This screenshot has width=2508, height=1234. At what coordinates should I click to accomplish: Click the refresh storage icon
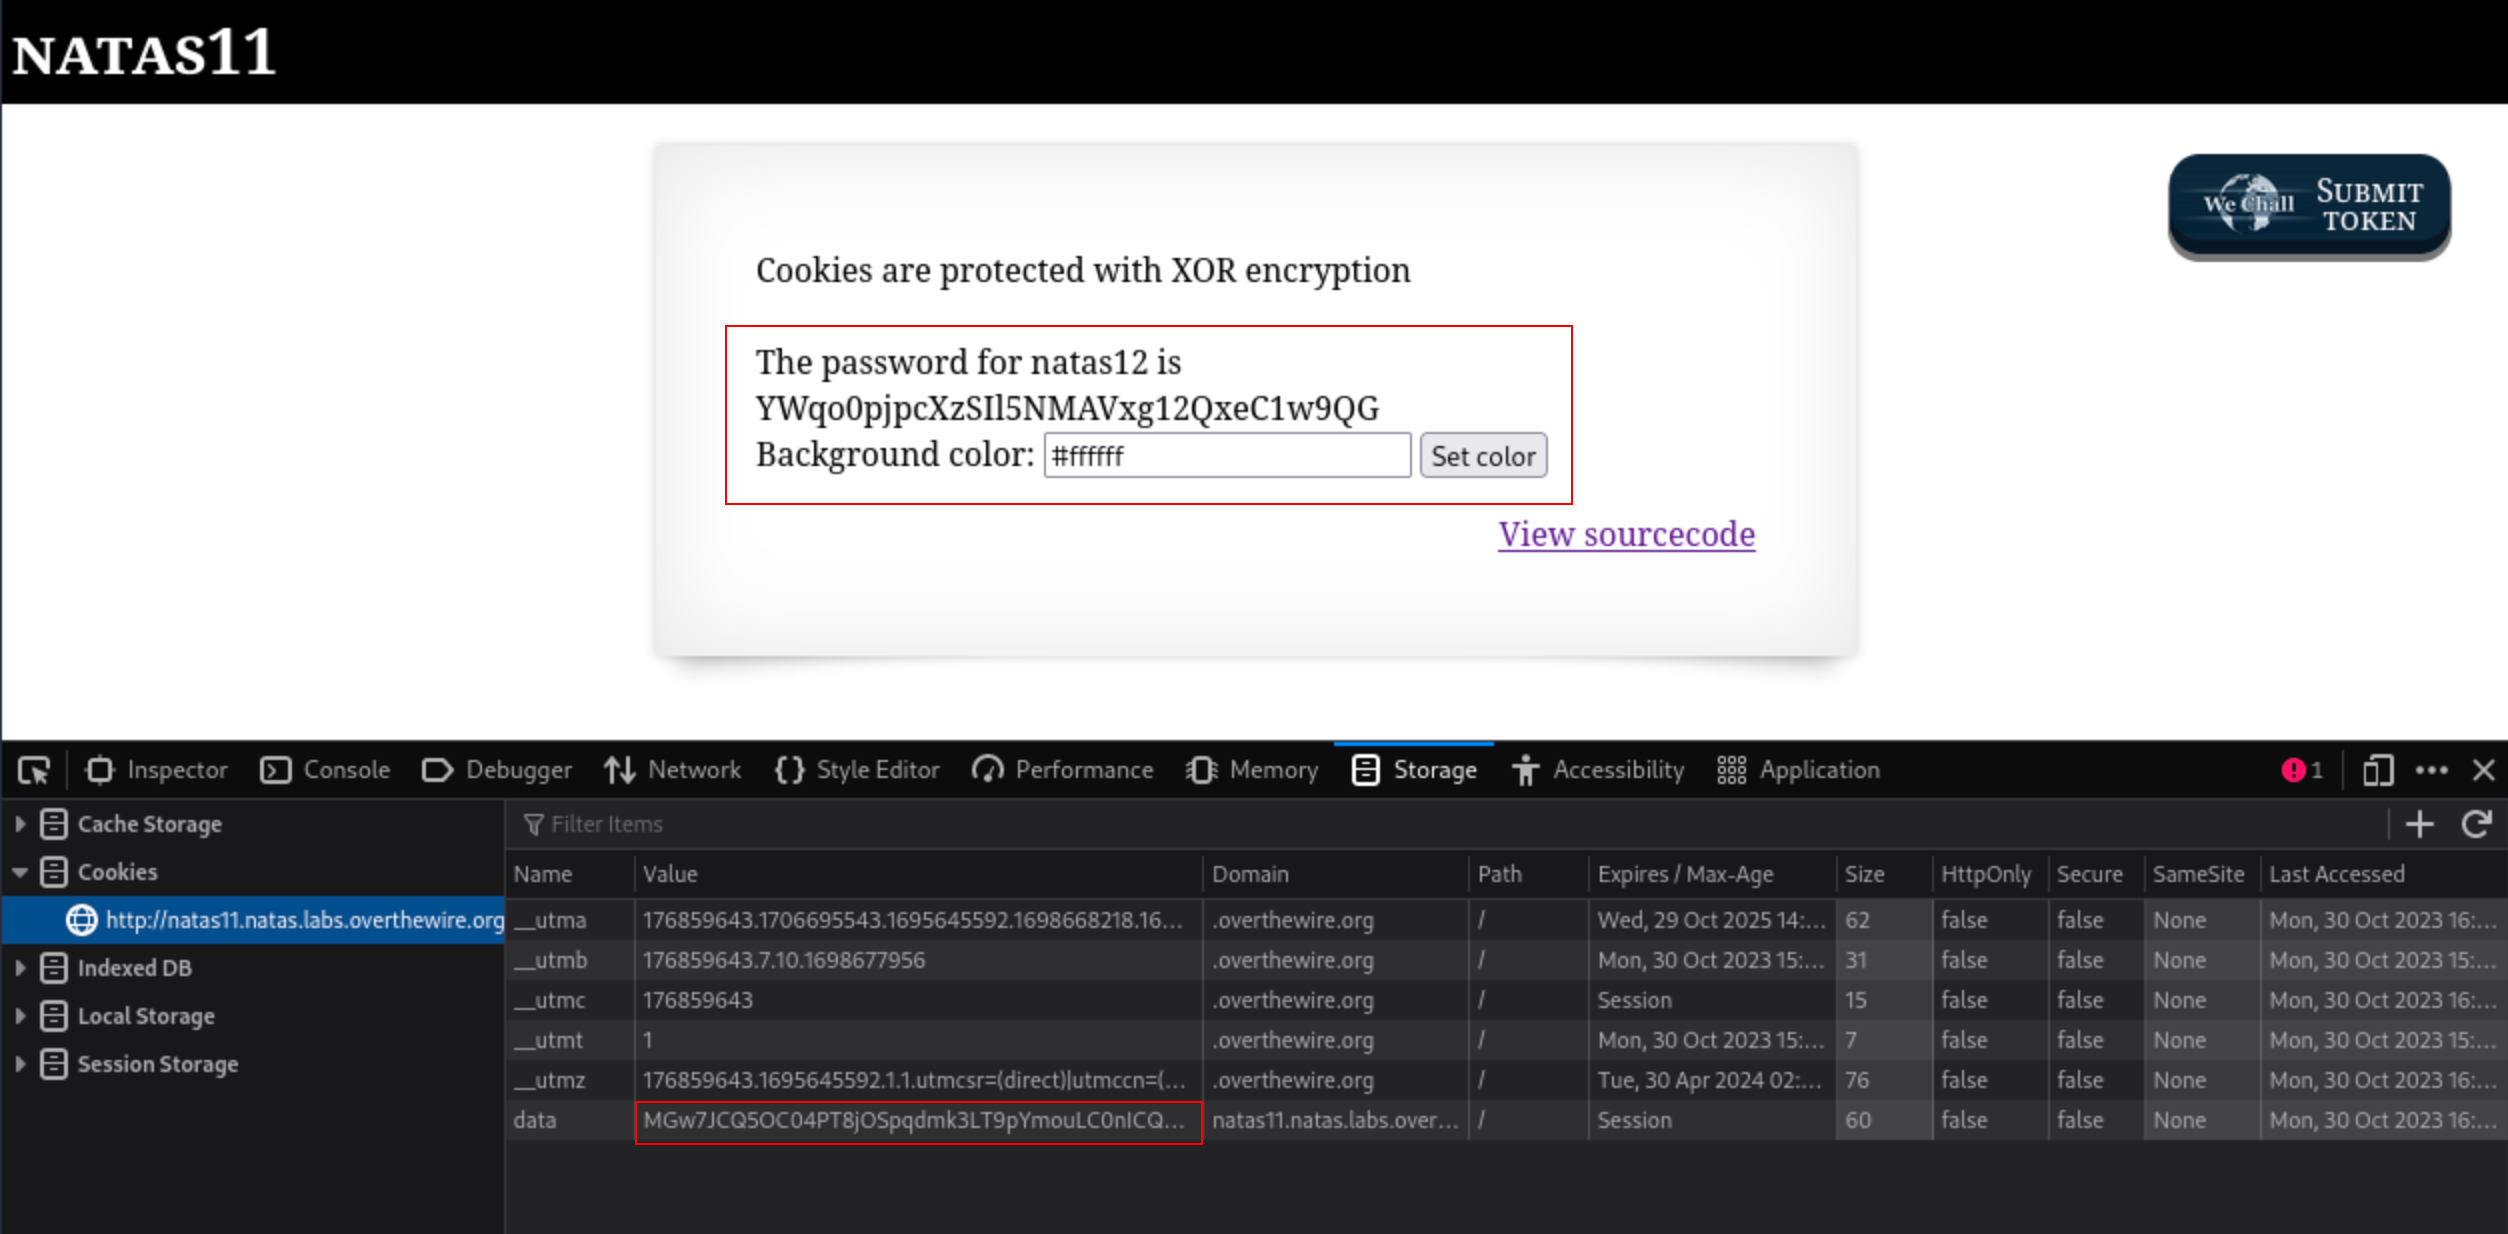point(2476,824)
